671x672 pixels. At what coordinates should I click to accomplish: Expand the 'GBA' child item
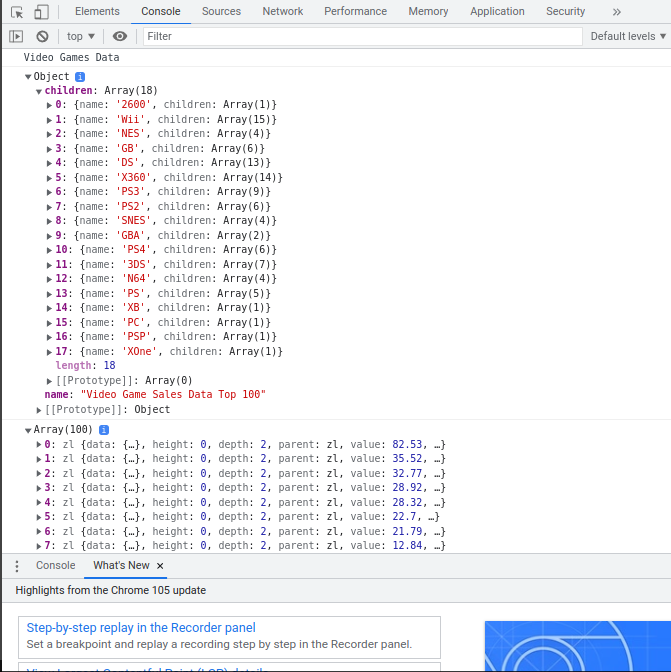tap(49, 236)
